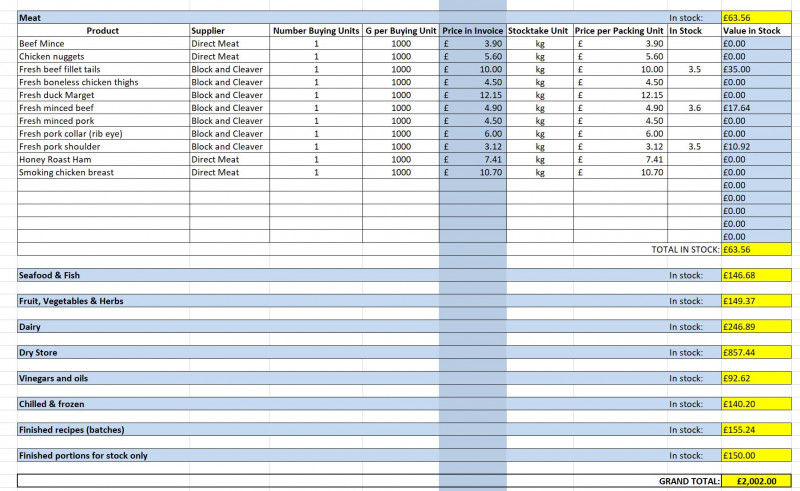Click the Price in Invoice header
This screenshot has height=491, width=800.
(x=472, y=31)
